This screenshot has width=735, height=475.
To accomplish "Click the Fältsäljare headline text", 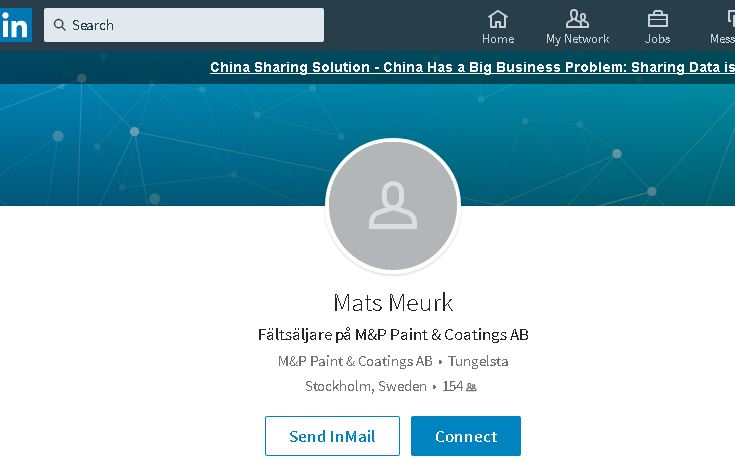I will pos(393,335).
